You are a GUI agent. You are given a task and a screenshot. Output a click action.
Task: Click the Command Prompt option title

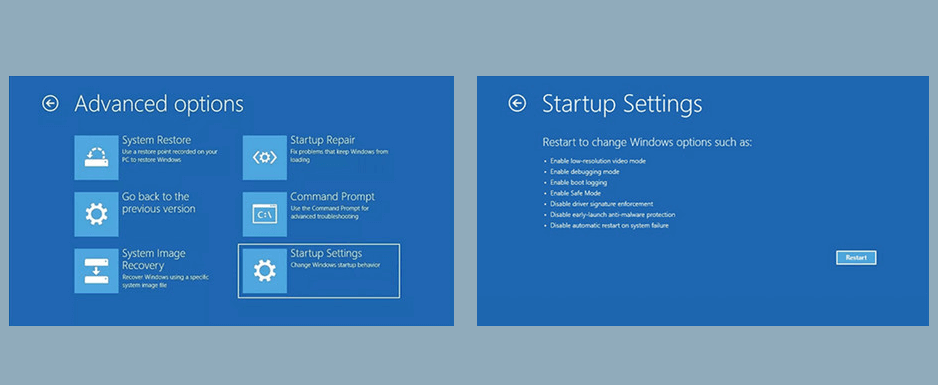pyautogui.click(x=333, y=197)
